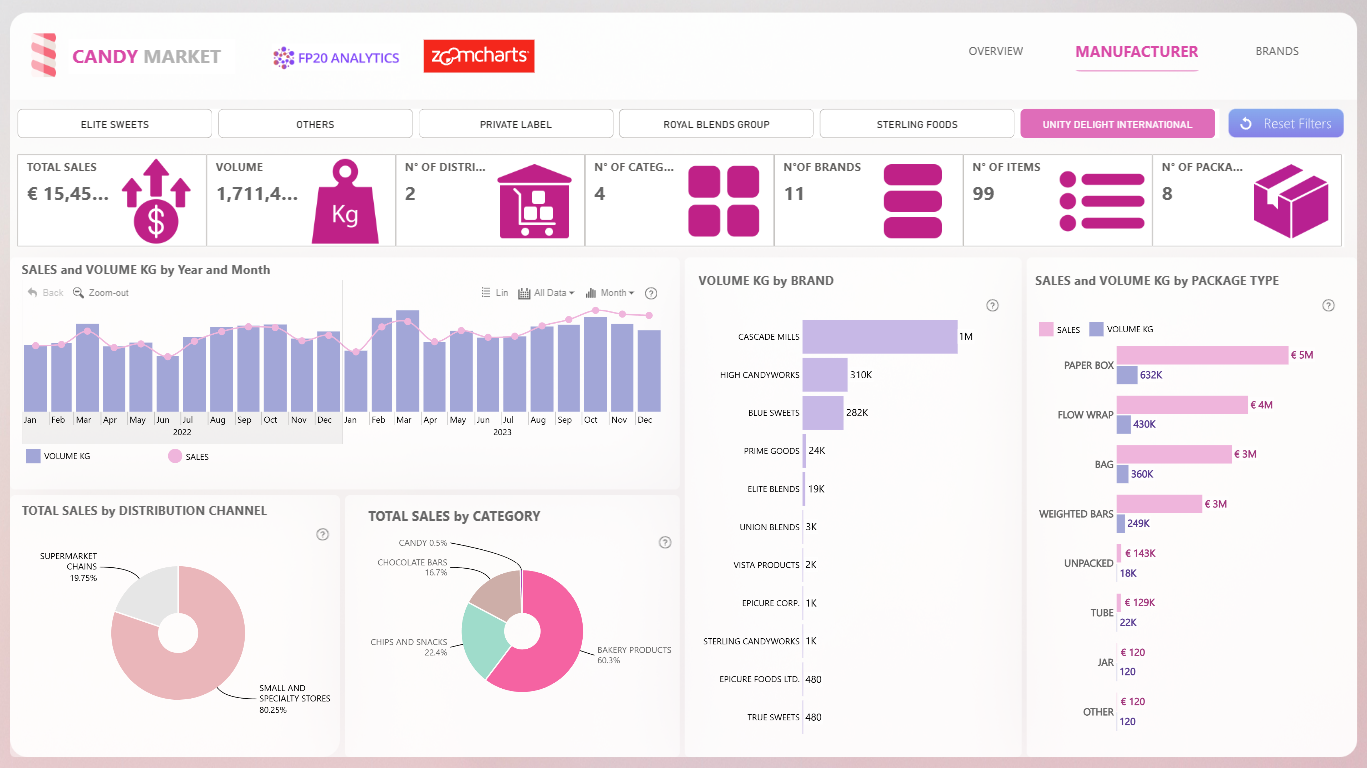This screenshot has height=768, width=1367.
Task: Filter by Sterling Foods manufacturer
Action: (x=917, y=124)
